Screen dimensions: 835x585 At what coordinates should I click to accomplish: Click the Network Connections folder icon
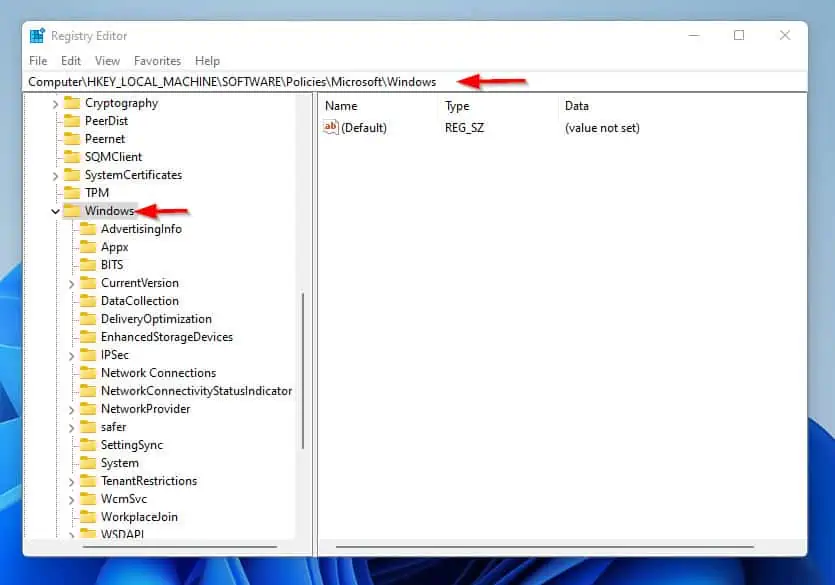(x=88, y=373)
